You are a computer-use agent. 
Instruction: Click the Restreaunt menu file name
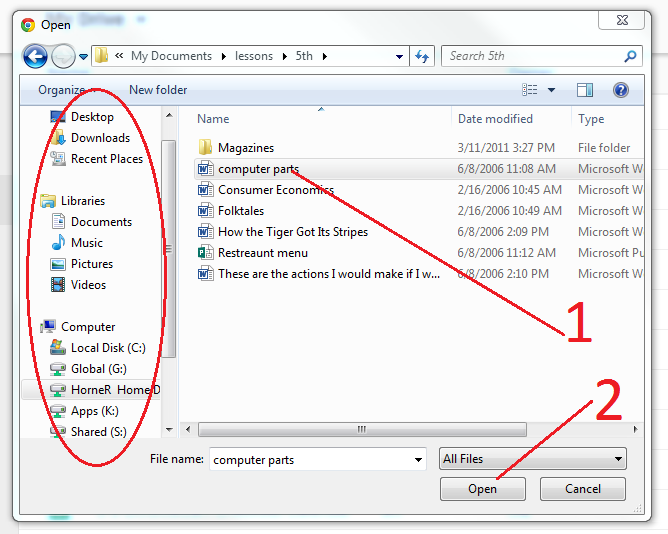point(263,253)
